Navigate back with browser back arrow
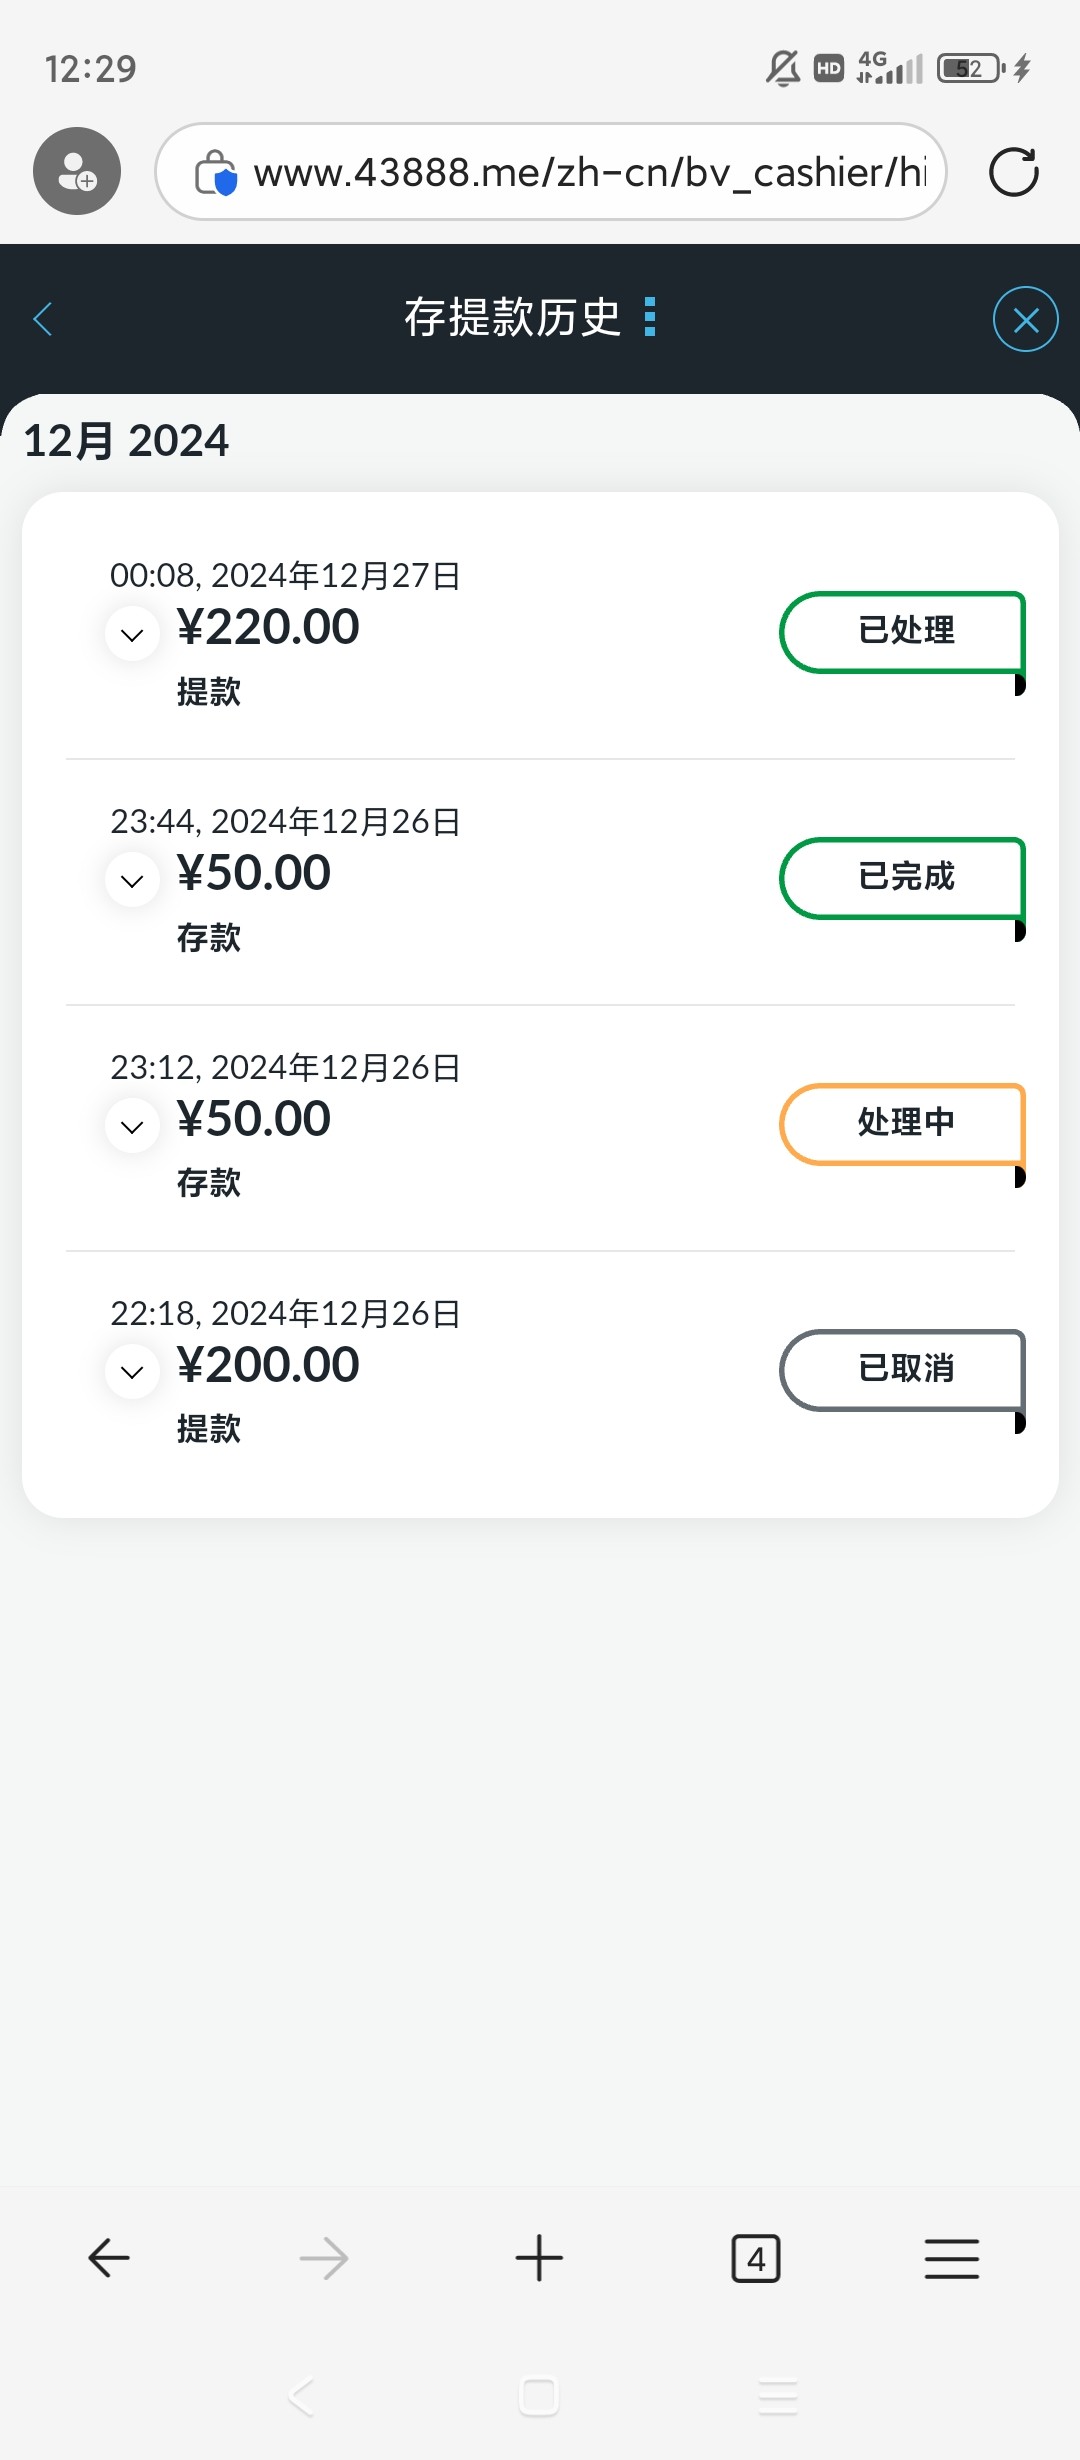 [x=109, y=2258]
